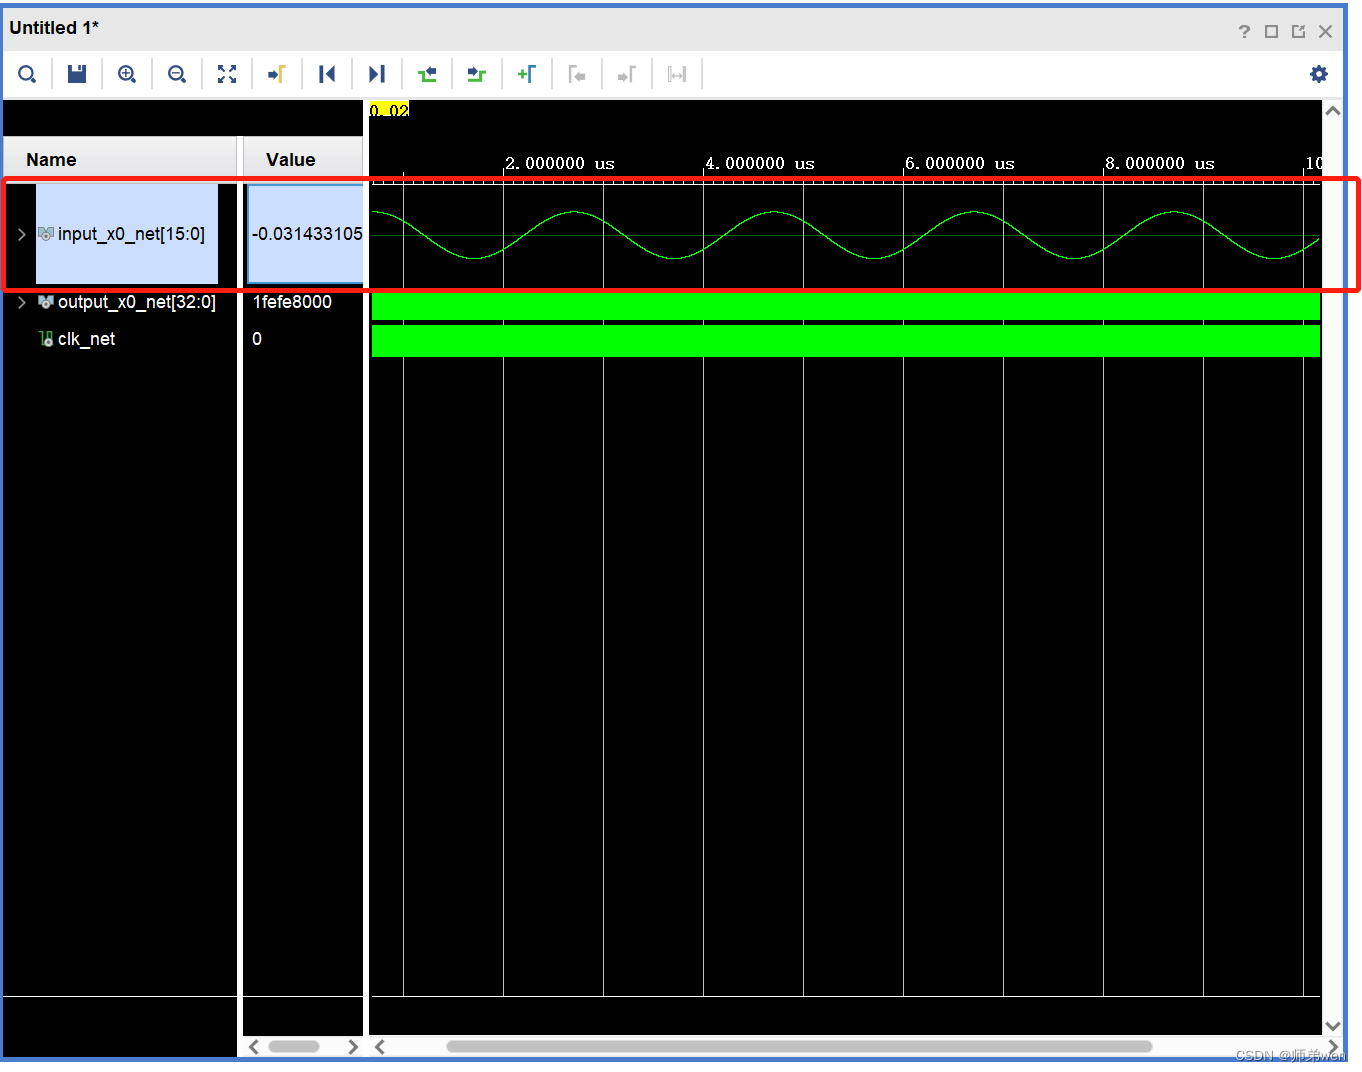This screenshot has width=1362, height=1072.
Task: Select the clk_net signal row
Action: [x=86, y=339]
